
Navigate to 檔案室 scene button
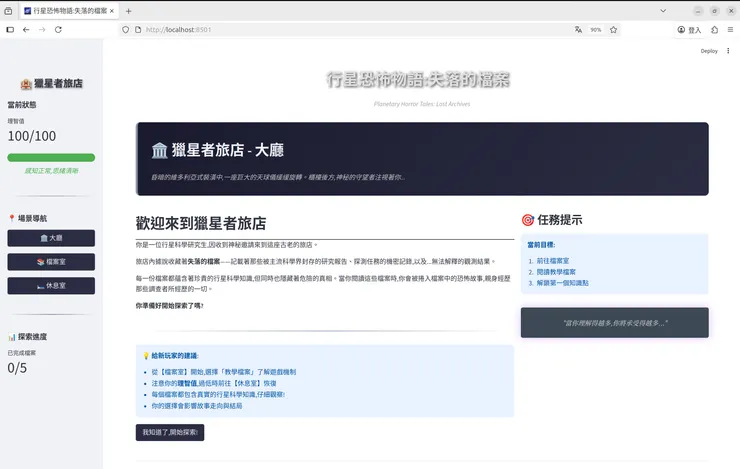(x=51, y=262)
